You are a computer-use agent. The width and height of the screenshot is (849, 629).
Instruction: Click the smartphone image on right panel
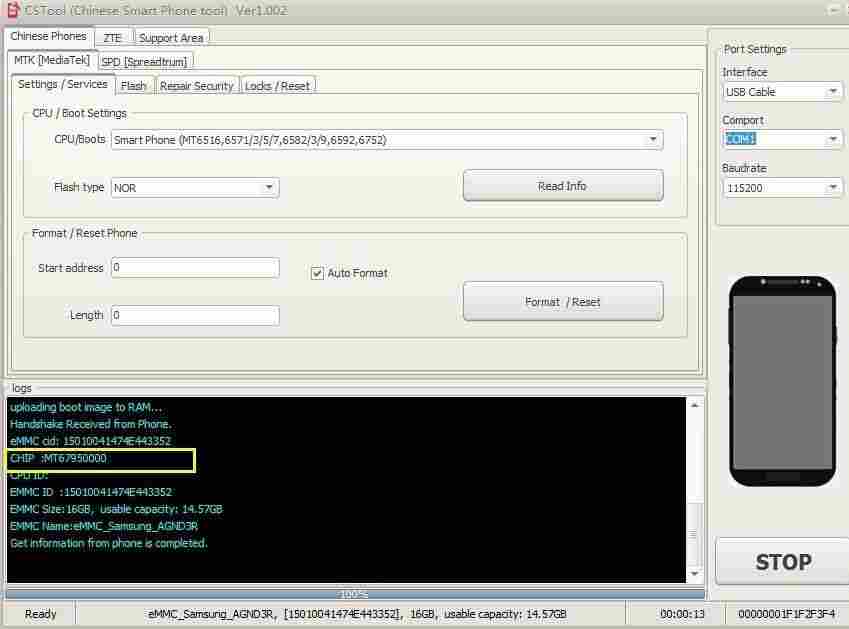[x=782, y=381]
